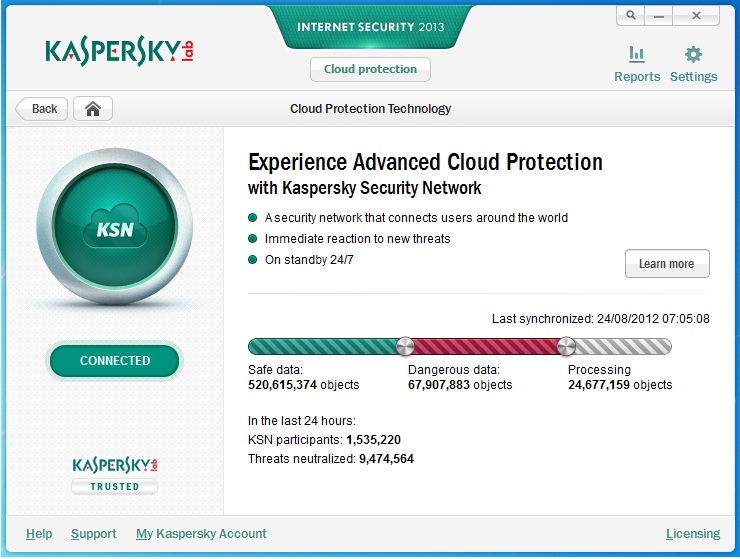
Task: Click the green Safe data bar segment
Action: (324, 347)
